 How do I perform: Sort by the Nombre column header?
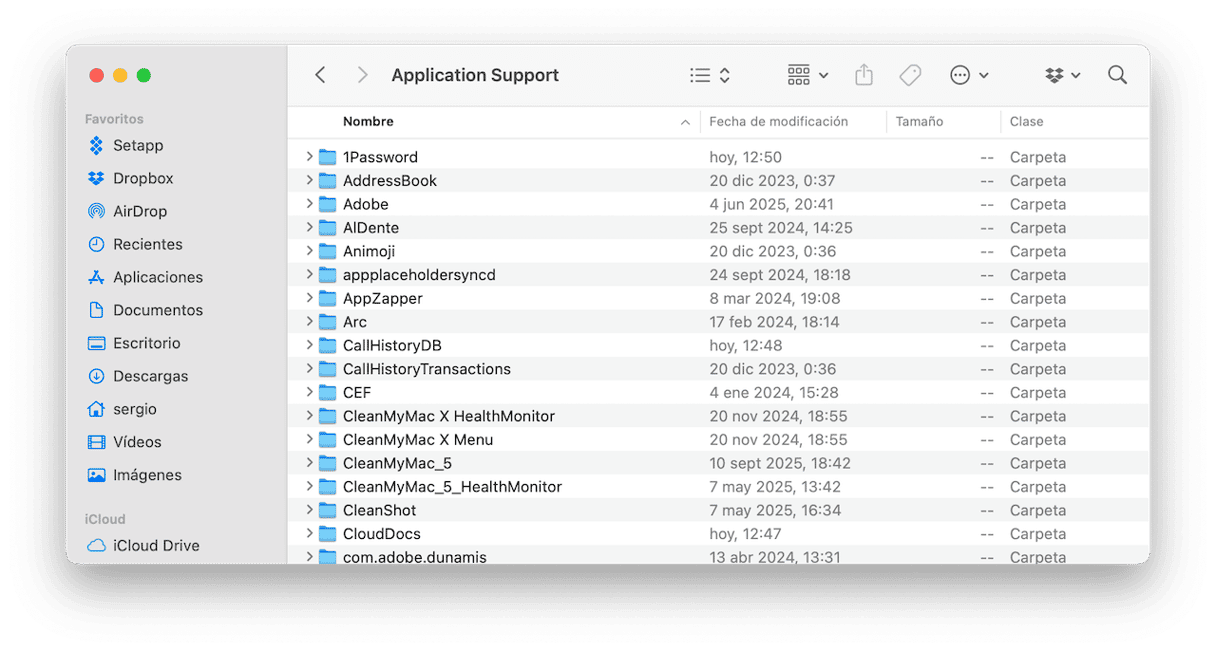pos(368,121)
